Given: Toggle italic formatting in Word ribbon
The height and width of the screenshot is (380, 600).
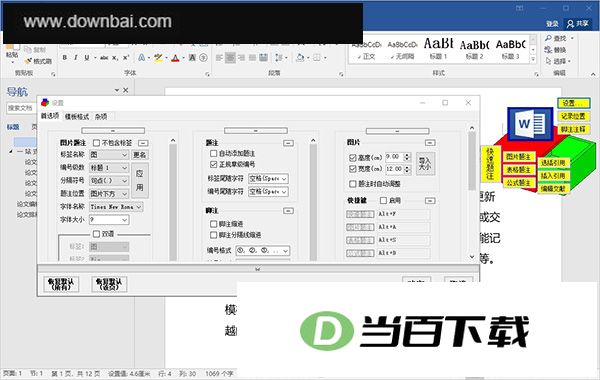Looking at the screenshot, I should tap(75, 58).
